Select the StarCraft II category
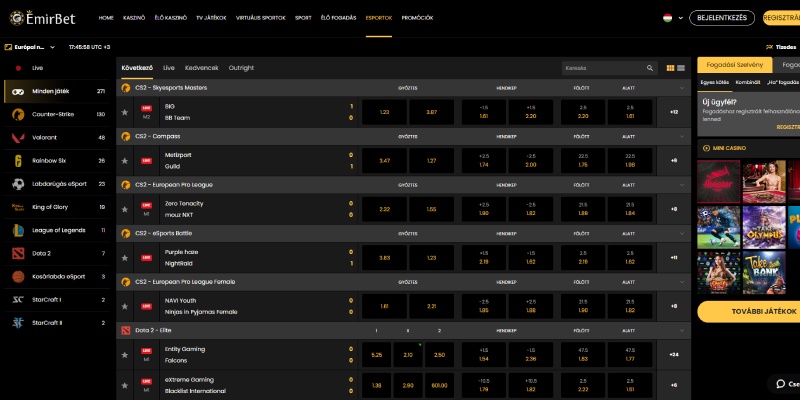This screenshot has height=400, width=800. (57, 323)
